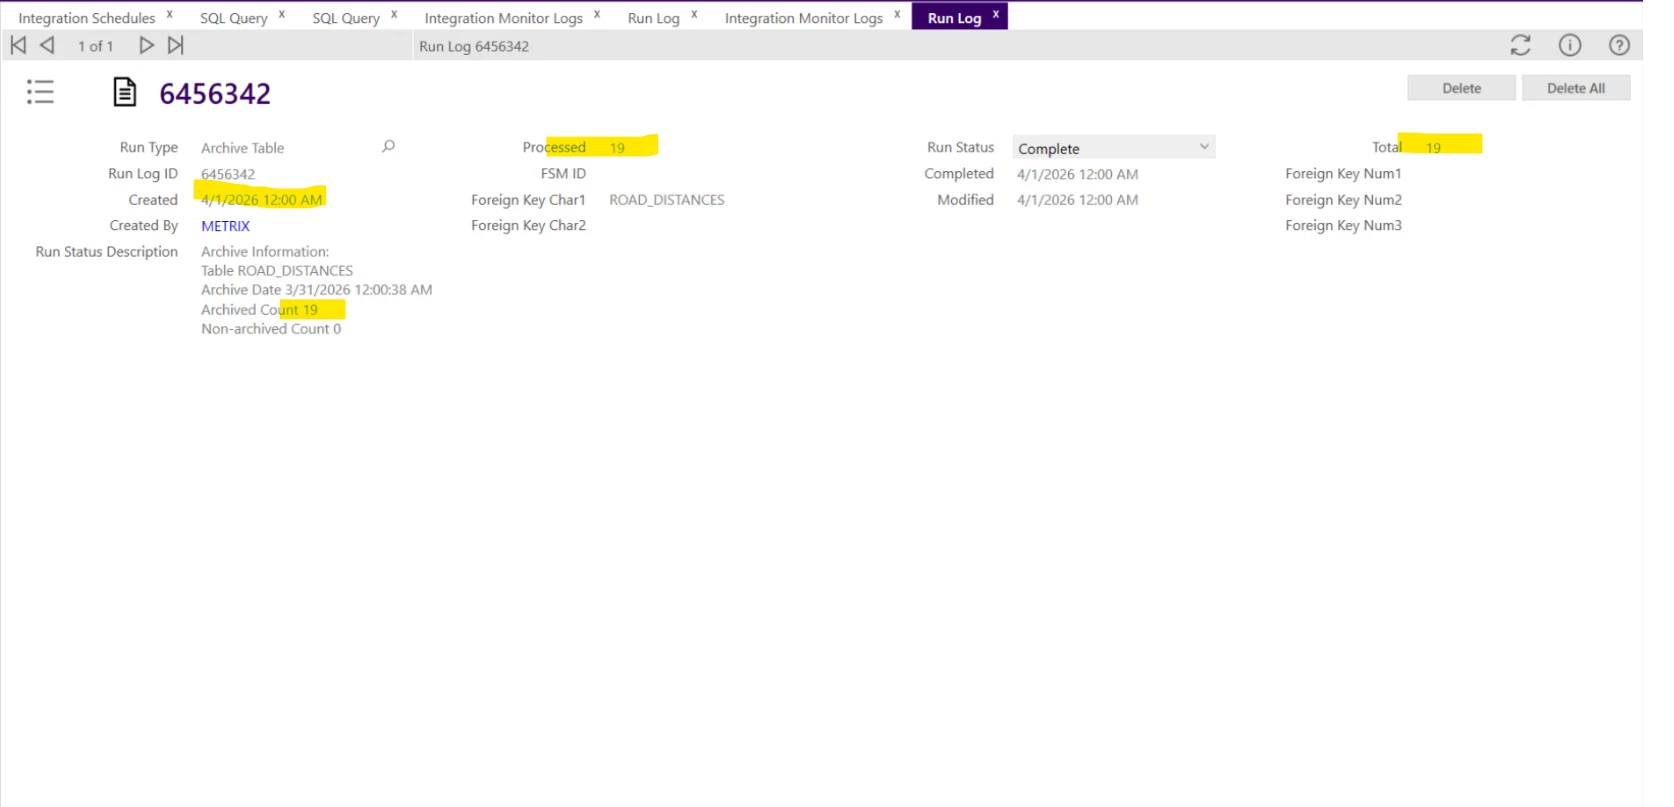Viewport: 1674px width, 807px height.
Task: Click the Total value 19
Action: pyautogui.click(x=1433, y=147)
